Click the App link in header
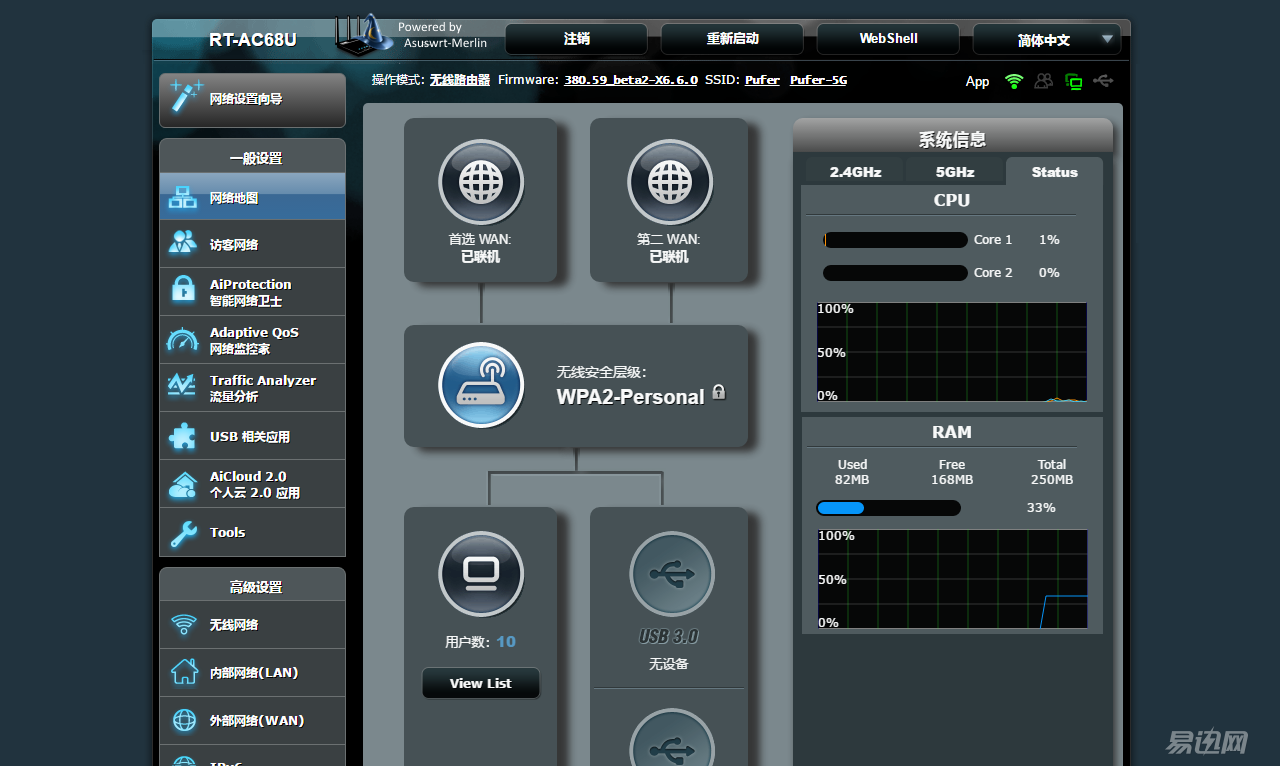This screenshot has width=1280, height=766. (x=978, y=82)
